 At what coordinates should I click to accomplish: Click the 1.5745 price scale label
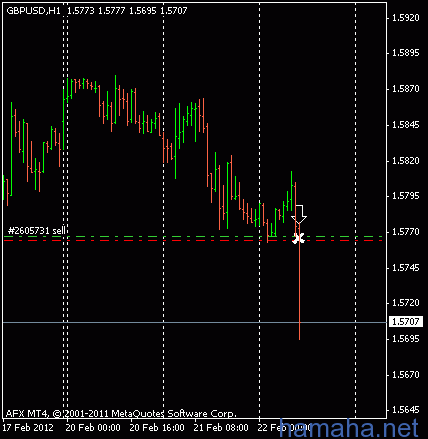point(406,268)
